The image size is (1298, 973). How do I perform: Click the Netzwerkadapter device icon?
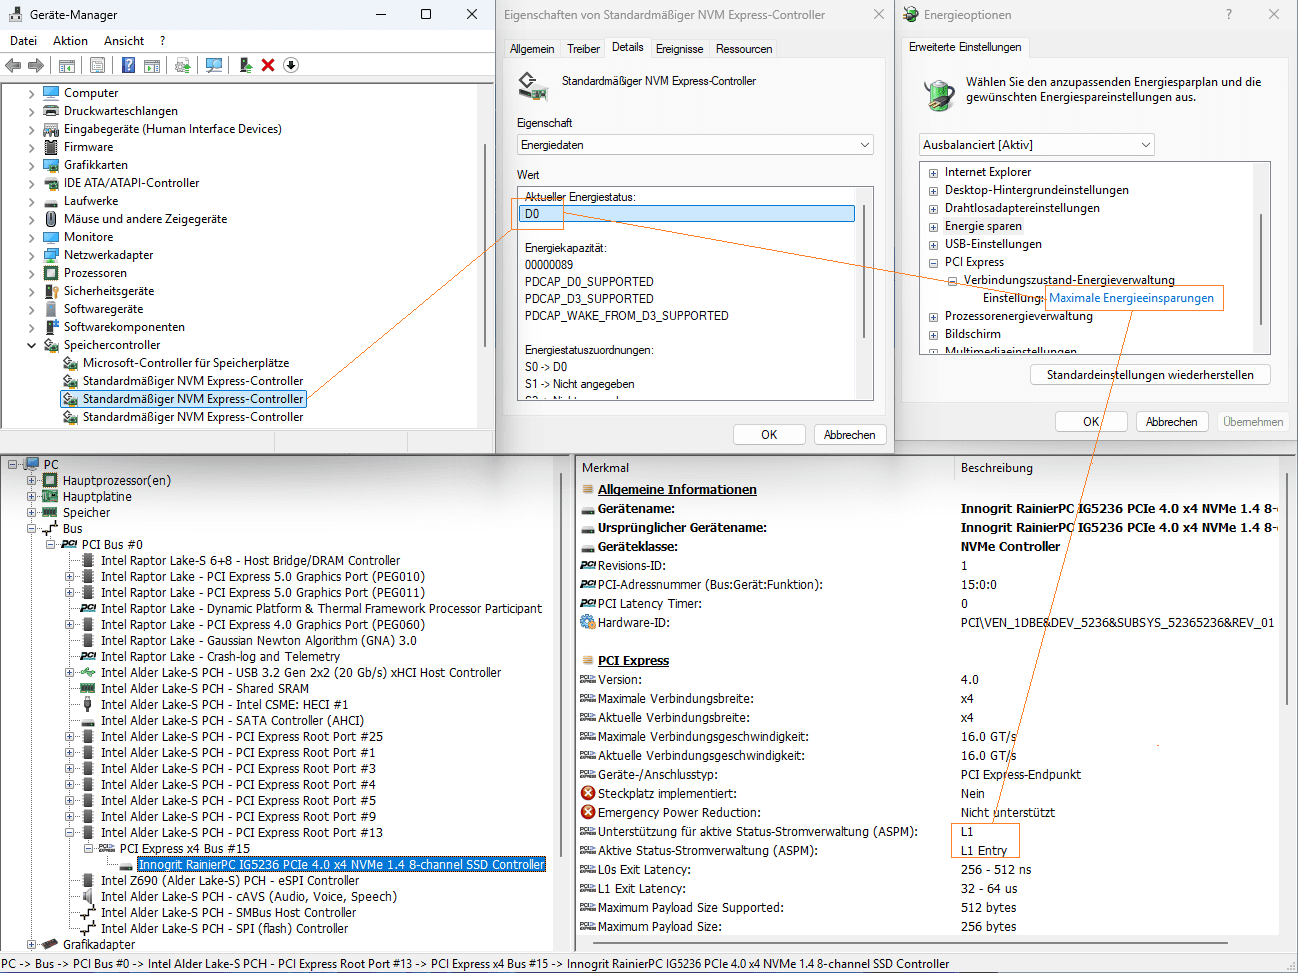51,255
